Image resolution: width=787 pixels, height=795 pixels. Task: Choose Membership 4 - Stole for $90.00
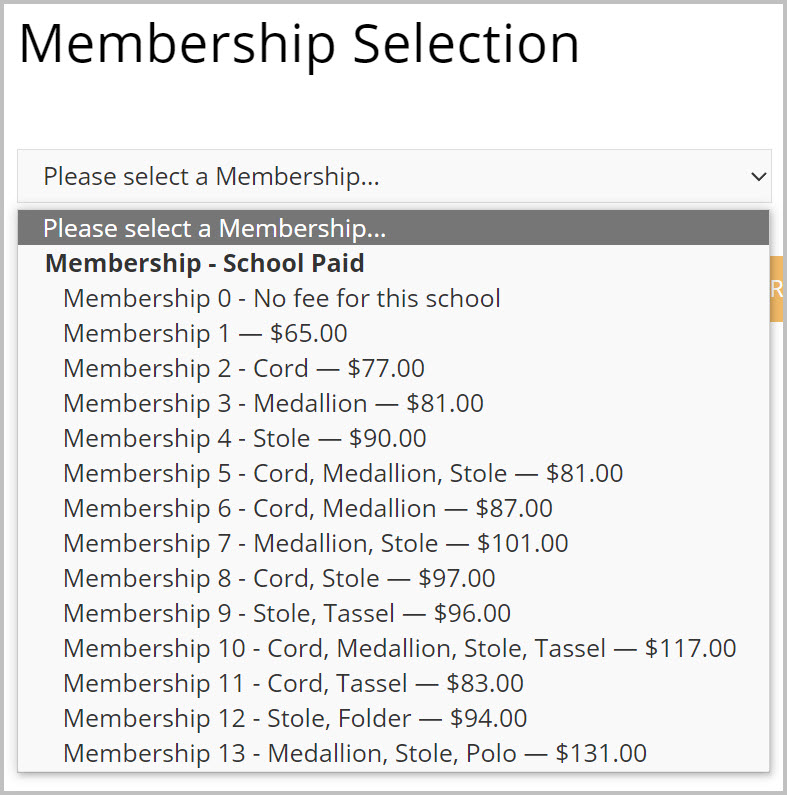[244, 438]
